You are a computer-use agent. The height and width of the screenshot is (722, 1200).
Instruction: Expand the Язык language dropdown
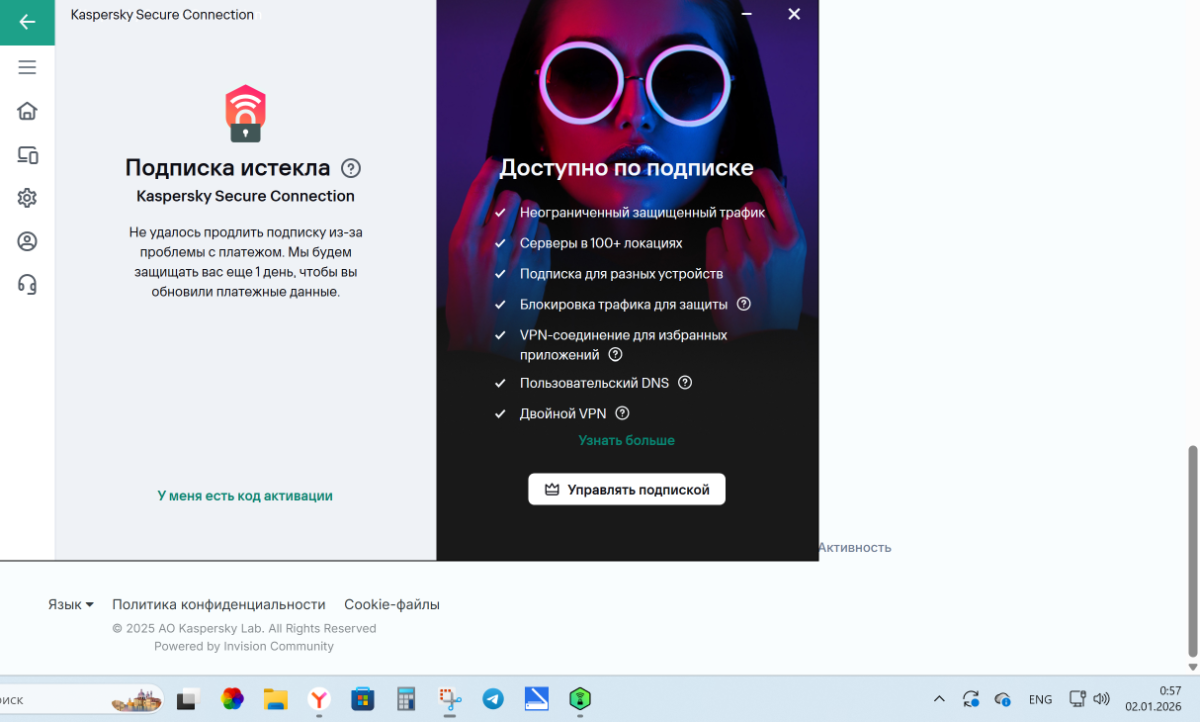click(71, 604)
